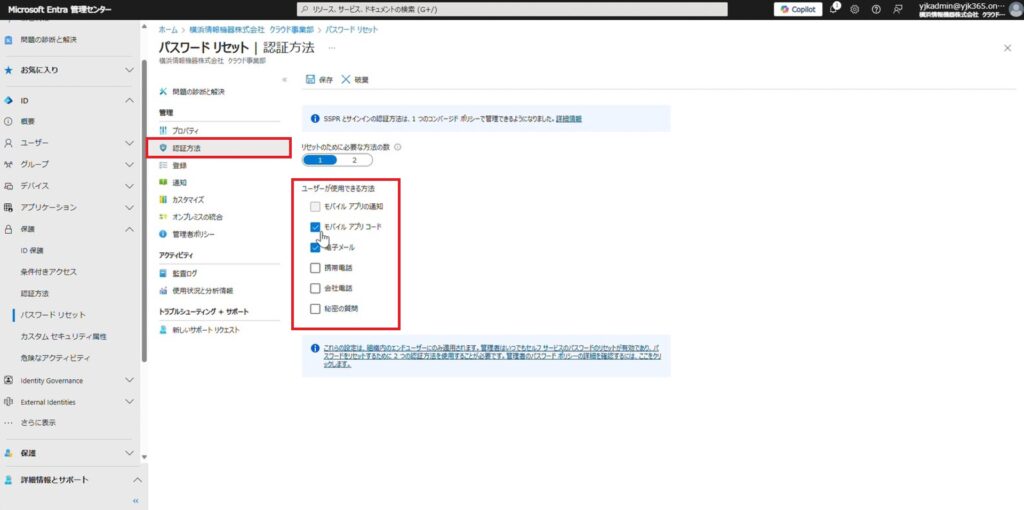Image resolution: width=1024 pixels, height=510 pixels.
Task: Open カスタム セキュリティ属性 in the sidebar
Action: [x=63, y=336]
